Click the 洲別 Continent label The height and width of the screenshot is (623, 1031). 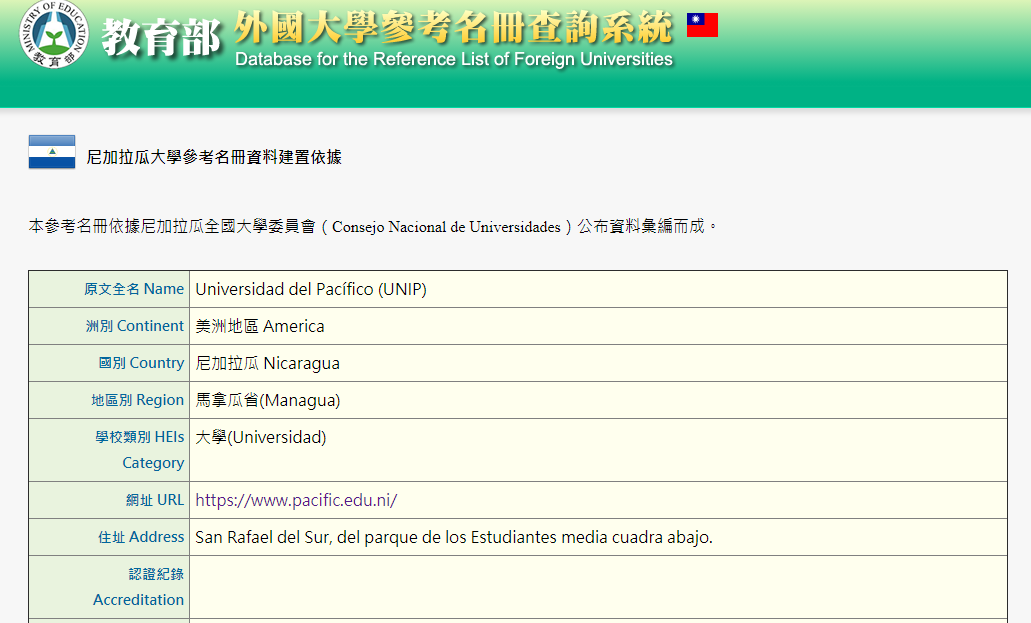[x=135, y=326]
